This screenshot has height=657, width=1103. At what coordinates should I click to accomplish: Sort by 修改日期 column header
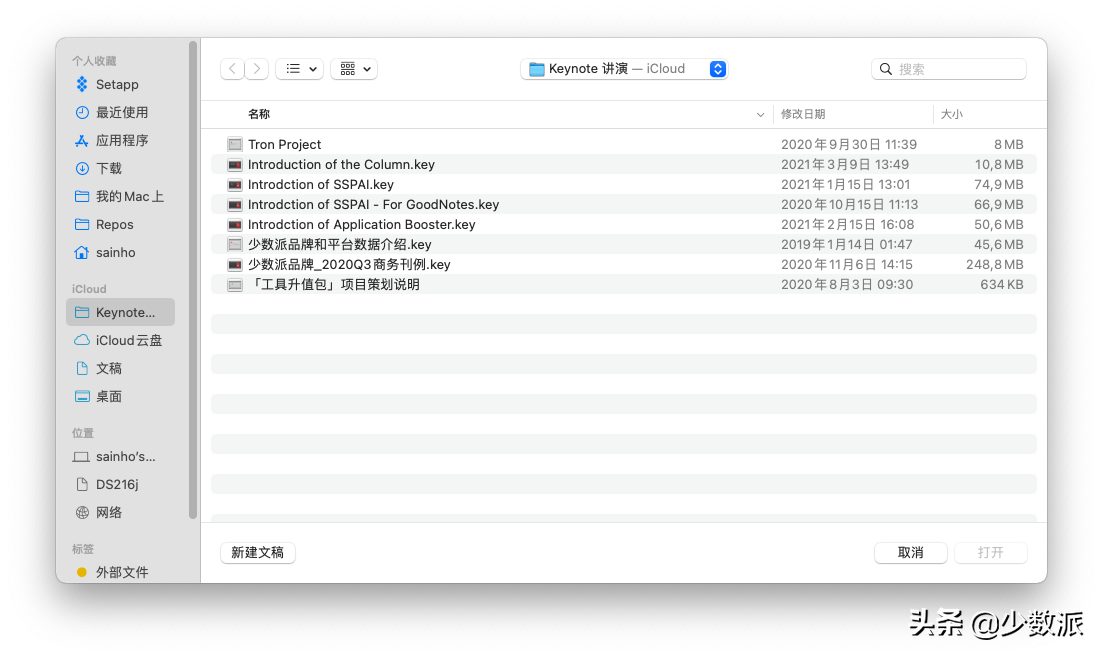[x=803, y=114]
